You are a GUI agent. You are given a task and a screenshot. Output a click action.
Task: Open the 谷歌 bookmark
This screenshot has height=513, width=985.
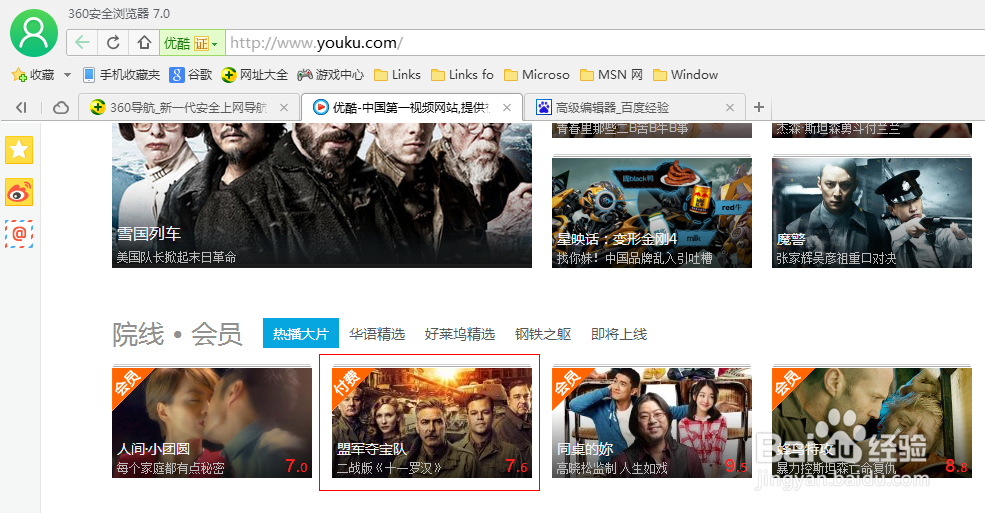click(x=191, y=75)
